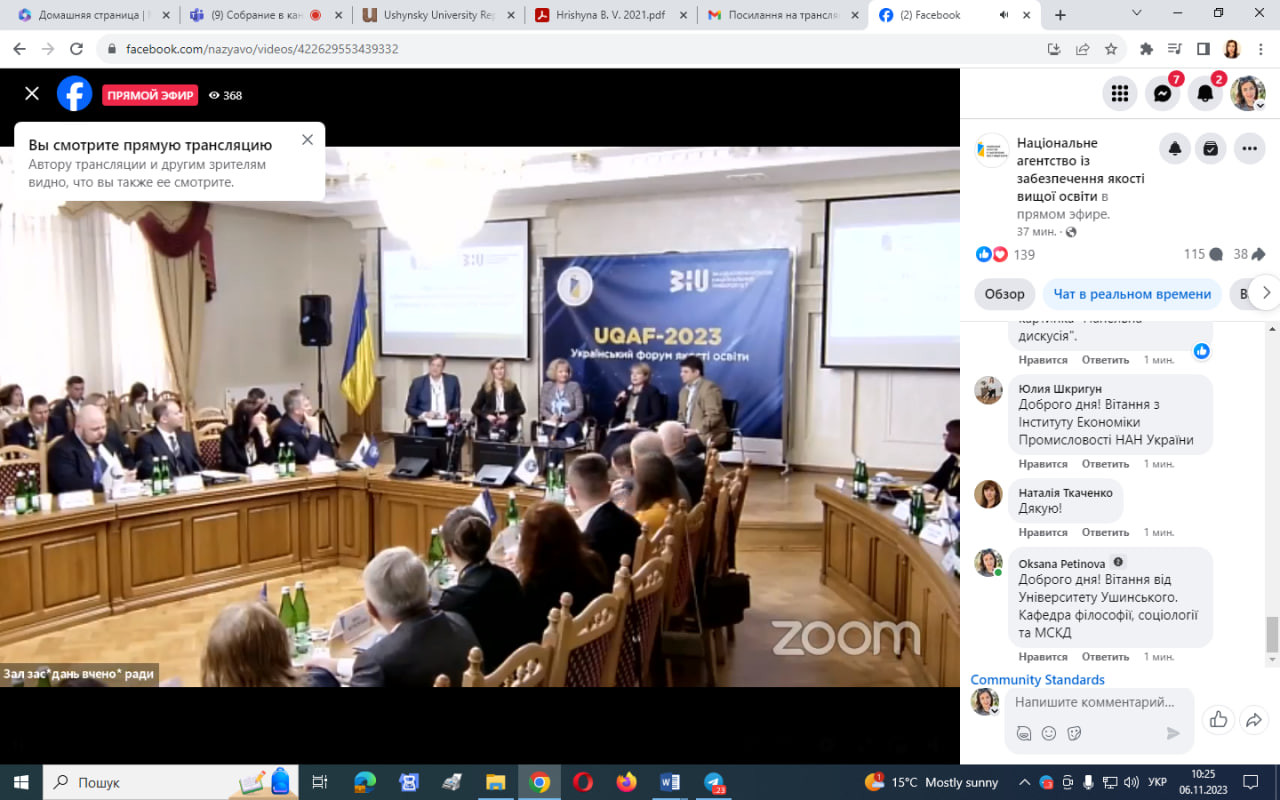The height and width of the screenshot is (800, 1280).
Task: Save this video with the archive icon
Action: [1211, 149]
